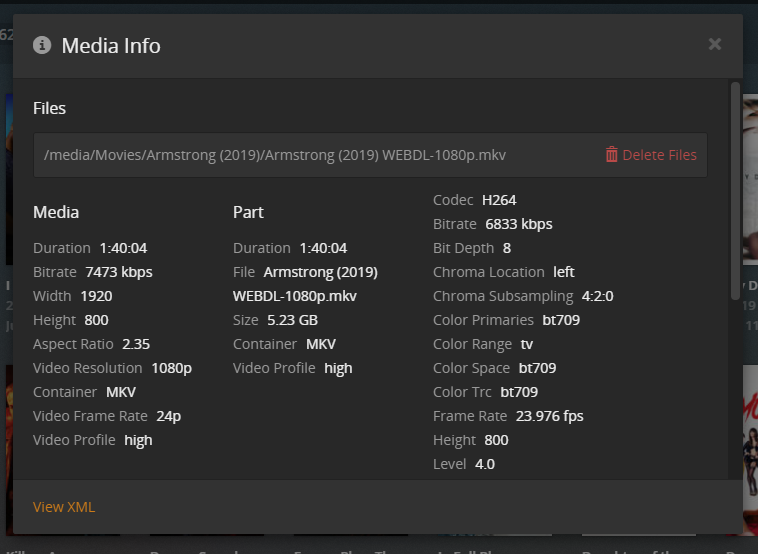Click the info icon beside Media Info title

[42, 45]
